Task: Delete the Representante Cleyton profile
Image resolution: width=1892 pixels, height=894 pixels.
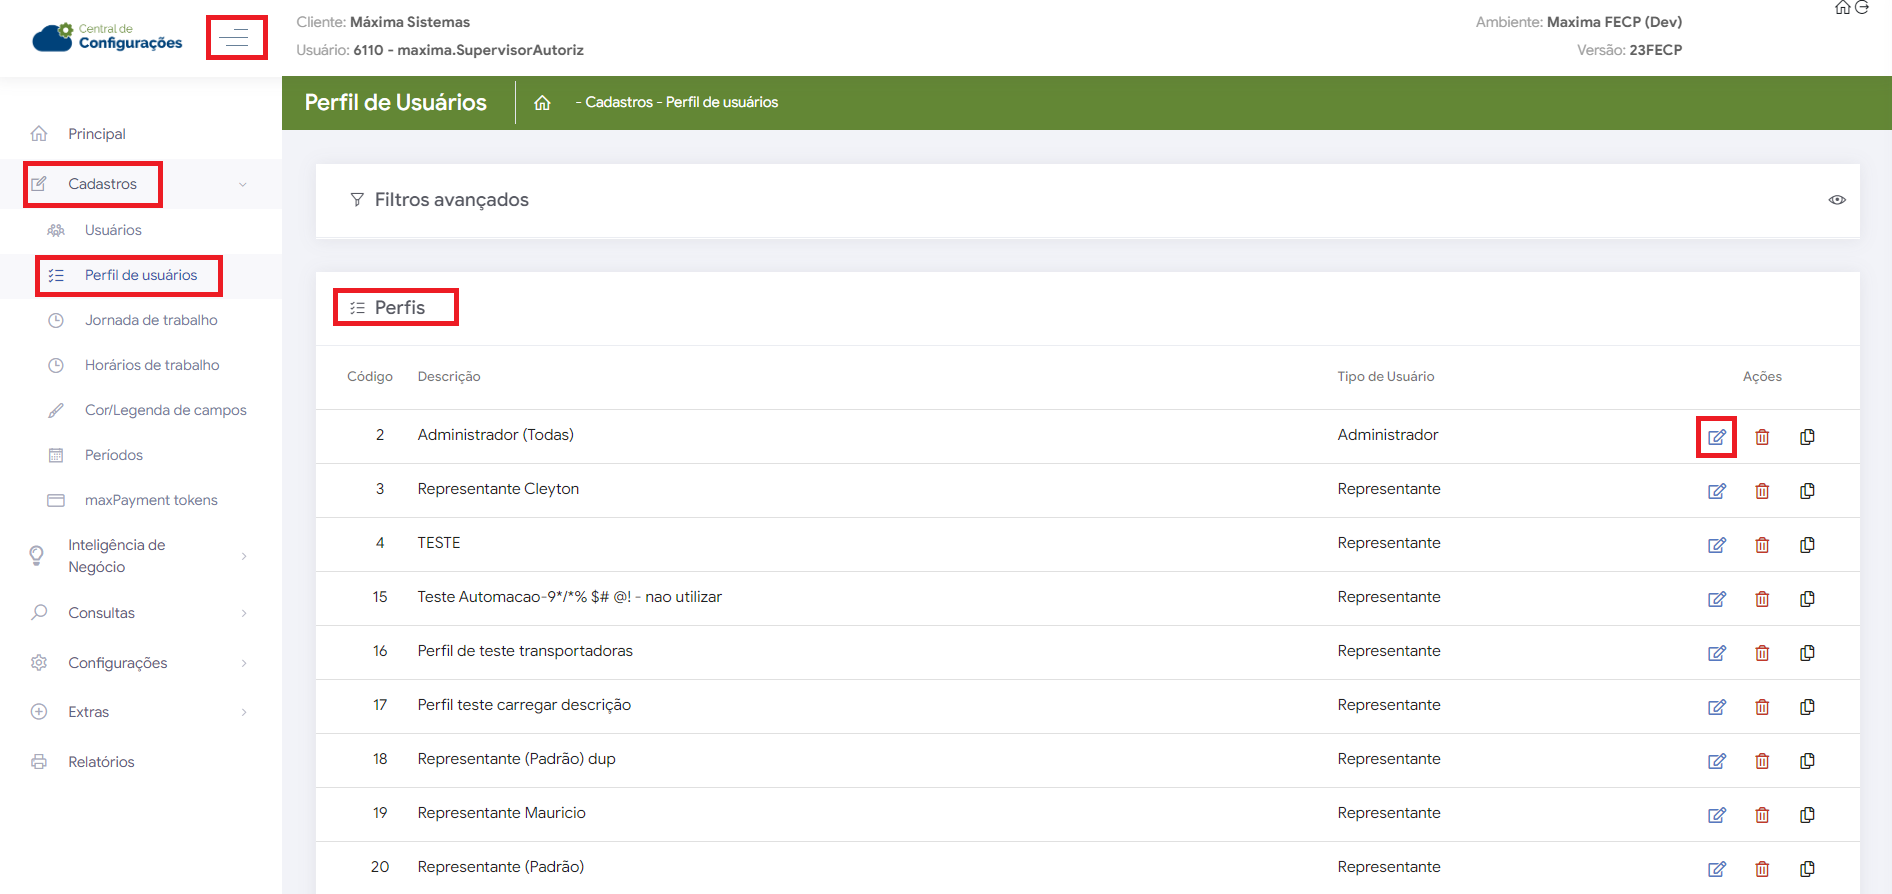Action: click(x=1762, y=491)
